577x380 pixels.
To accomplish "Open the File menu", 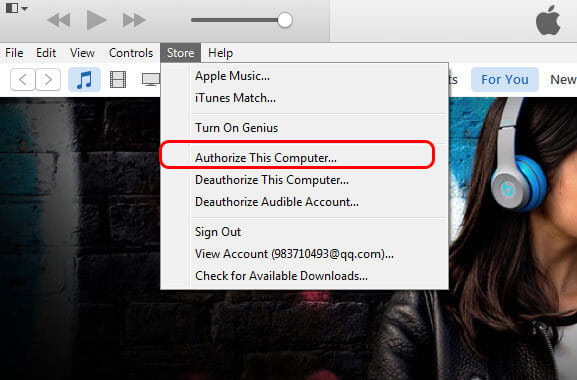I will tap(14, 53).
